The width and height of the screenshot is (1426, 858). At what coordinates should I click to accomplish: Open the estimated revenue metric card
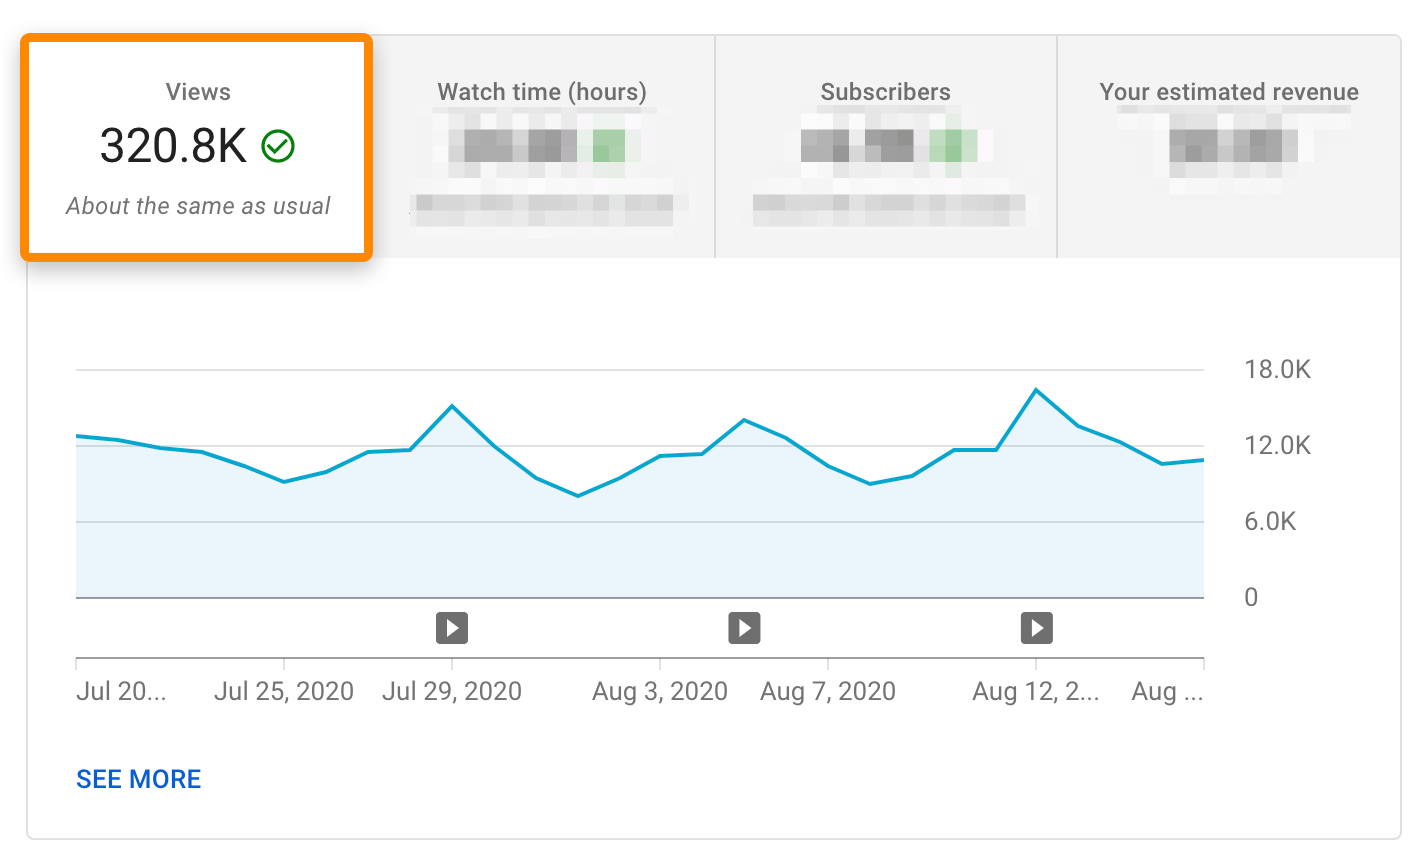click(x=1228, y=147)
